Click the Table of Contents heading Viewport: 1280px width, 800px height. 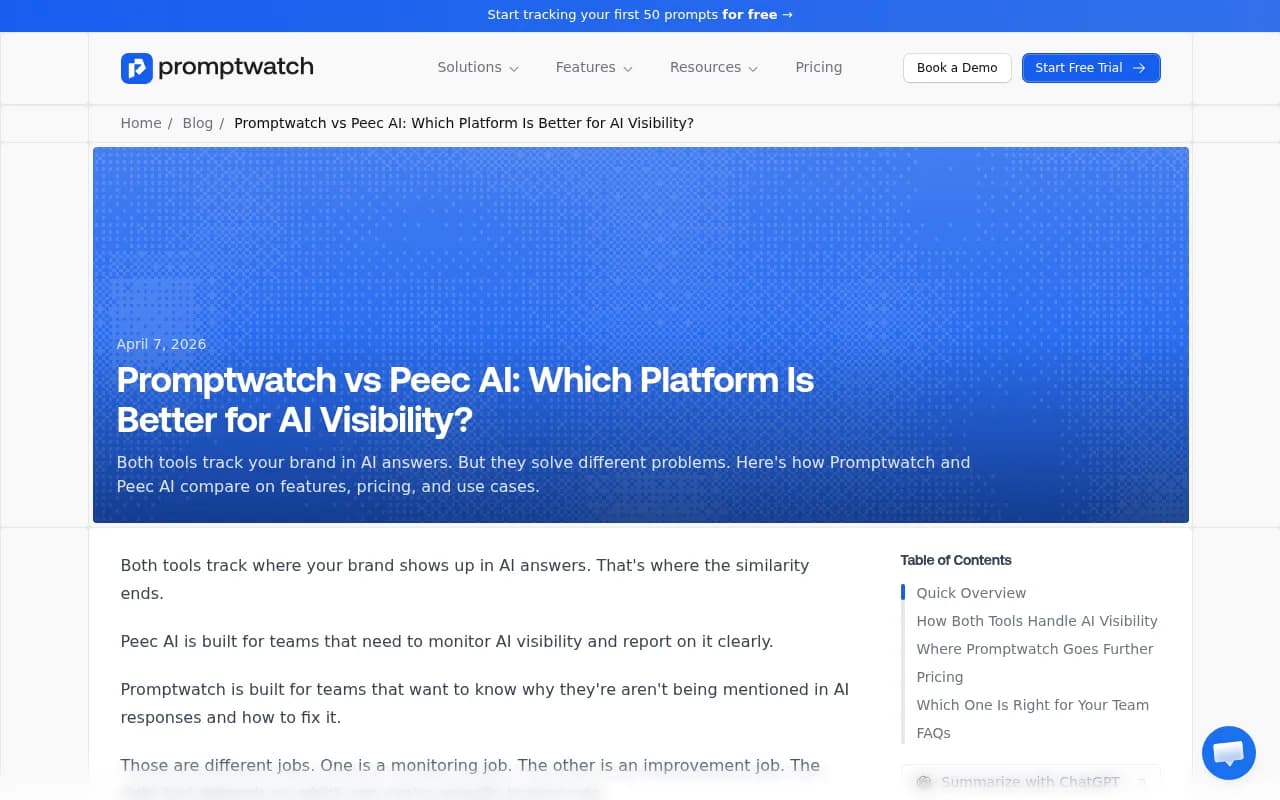click(956, 560)
